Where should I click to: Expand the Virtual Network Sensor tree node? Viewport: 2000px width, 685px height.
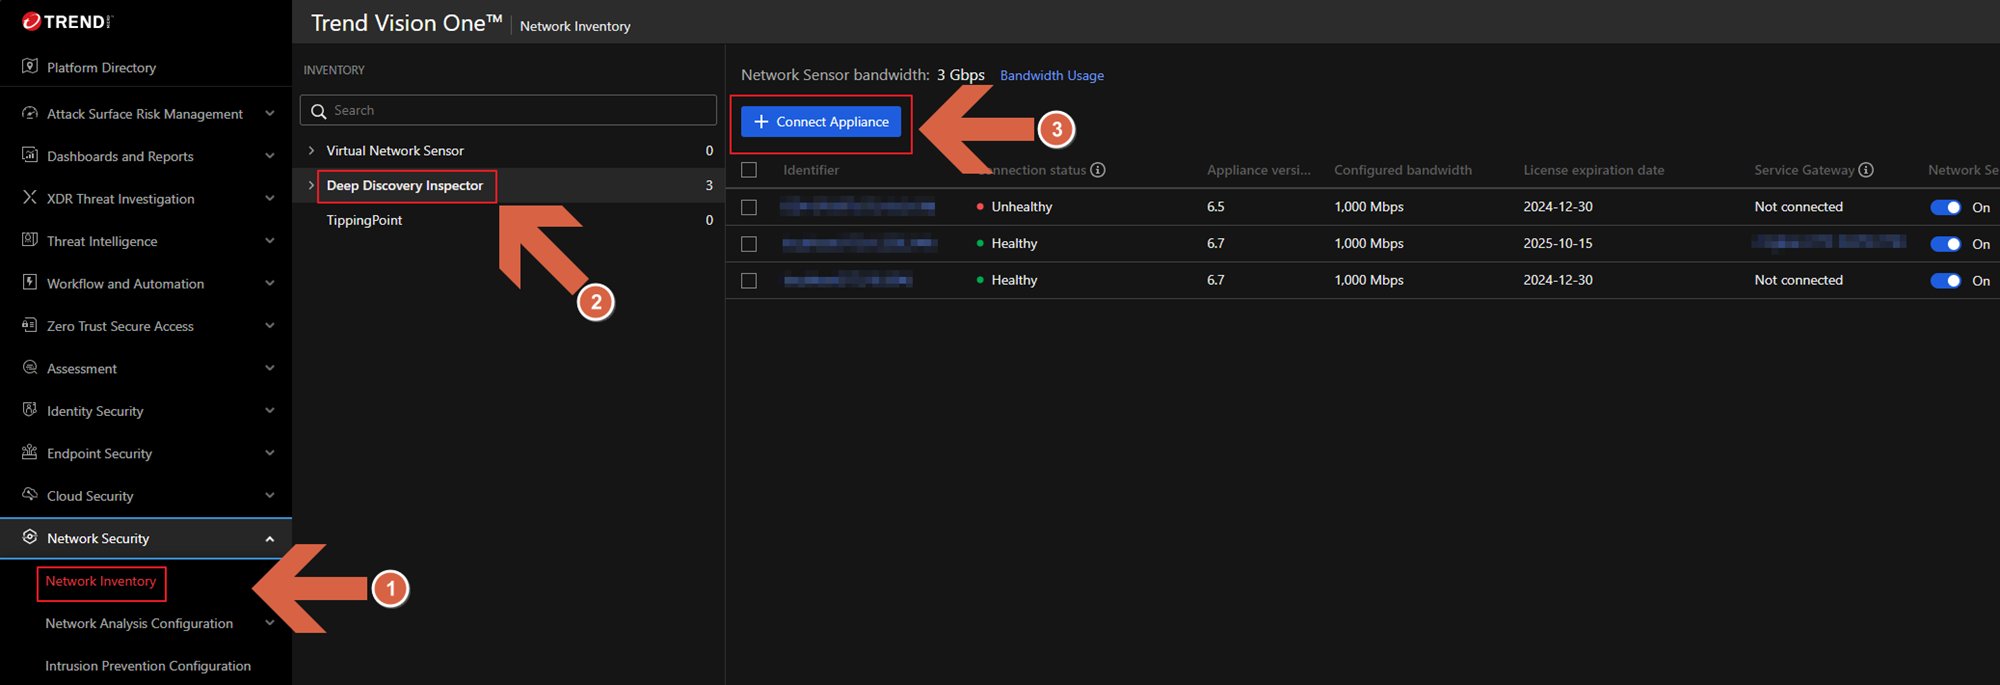[312, 151]
